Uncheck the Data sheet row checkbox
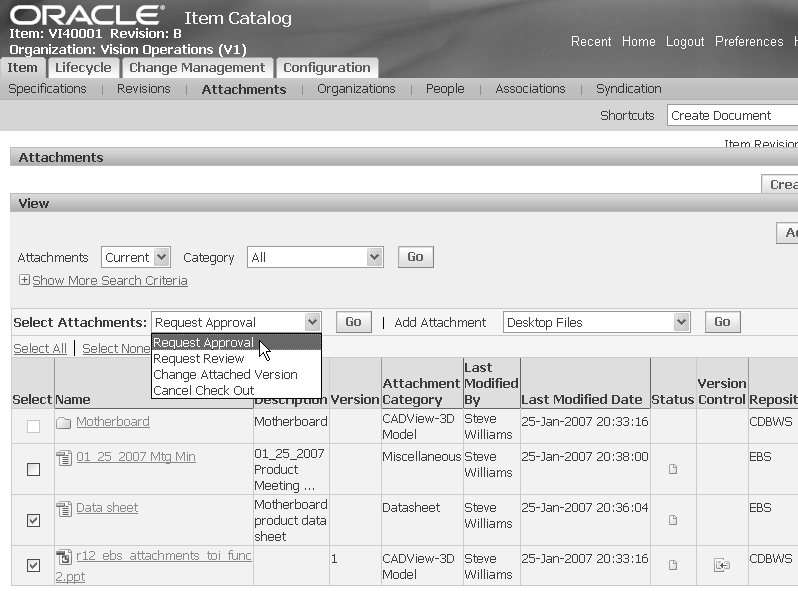 tap(34, 520)
